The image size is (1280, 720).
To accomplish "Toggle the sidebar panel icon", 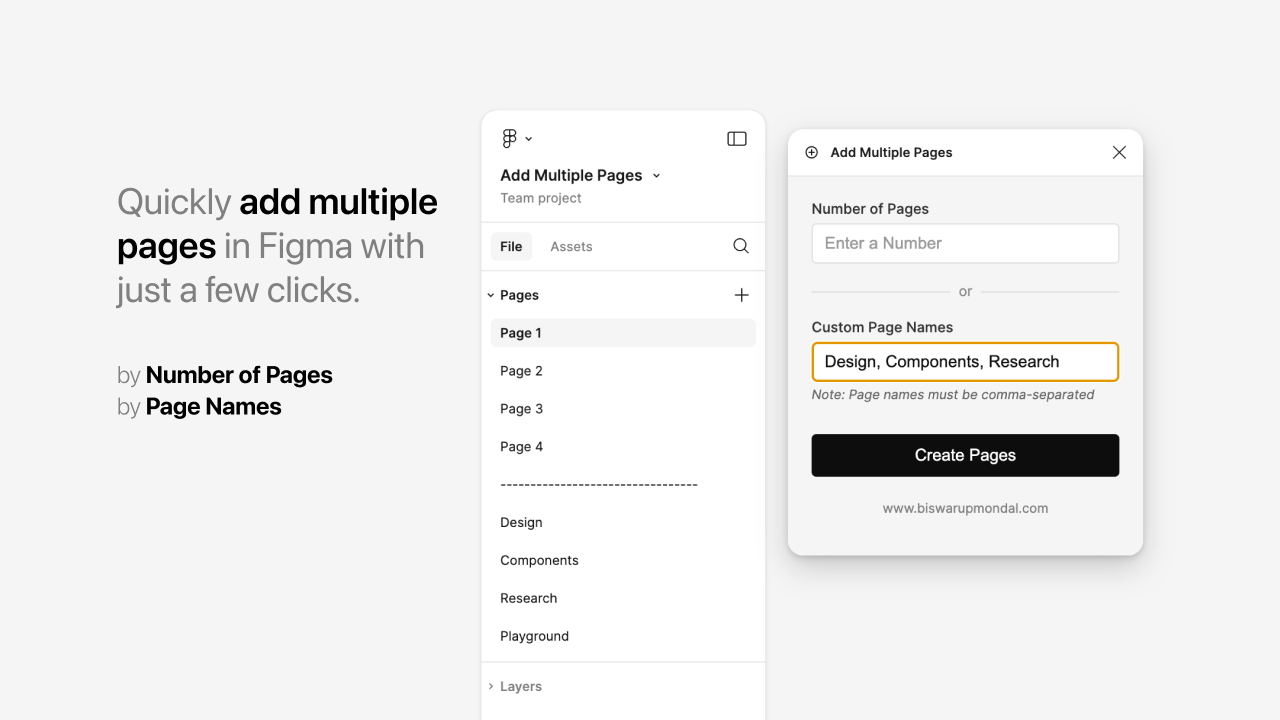I will click(737, 139).
